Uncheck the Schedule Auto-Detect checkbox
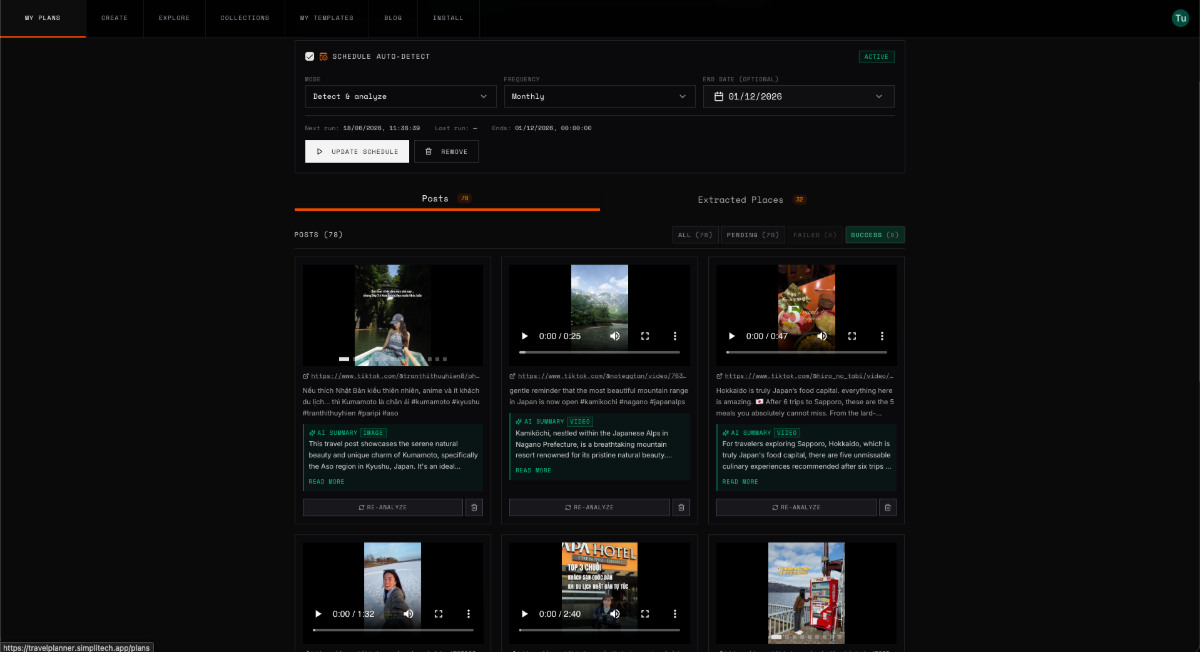This screenshot has width=1200, height=652. (310, 56)
